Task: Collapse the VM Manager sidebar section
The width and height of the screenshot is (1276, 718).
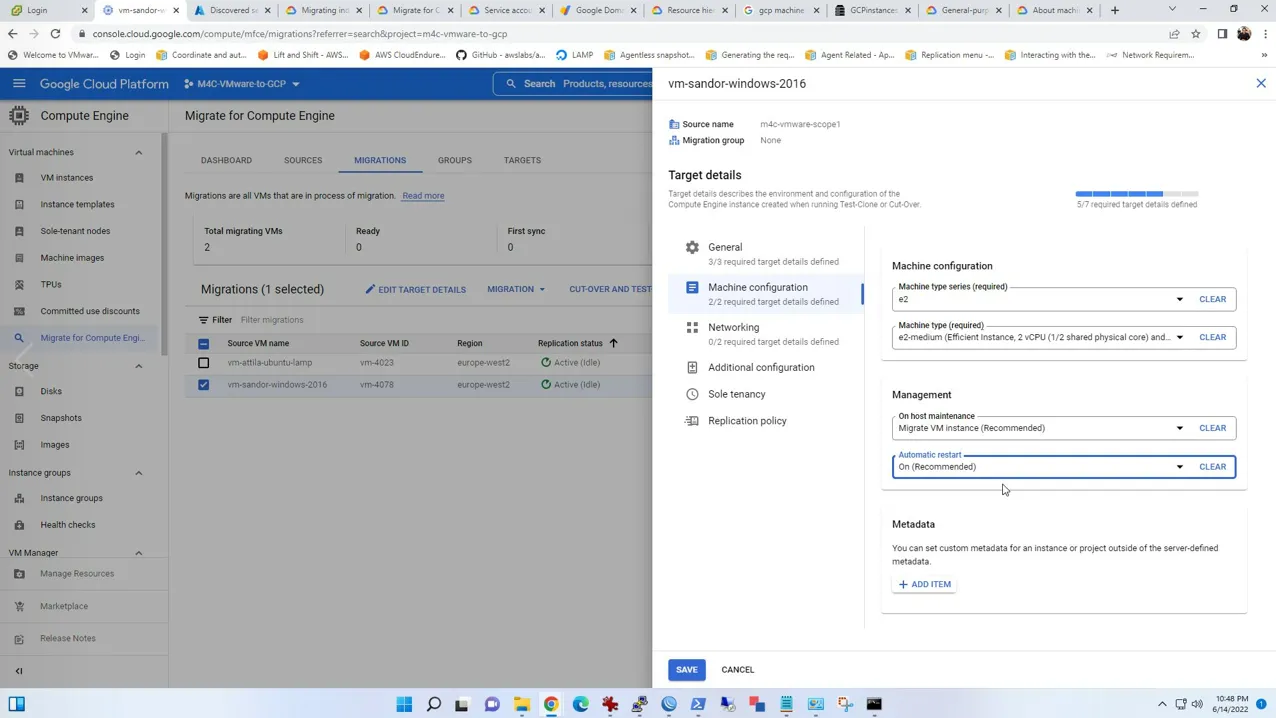Action: coord(139,553)
